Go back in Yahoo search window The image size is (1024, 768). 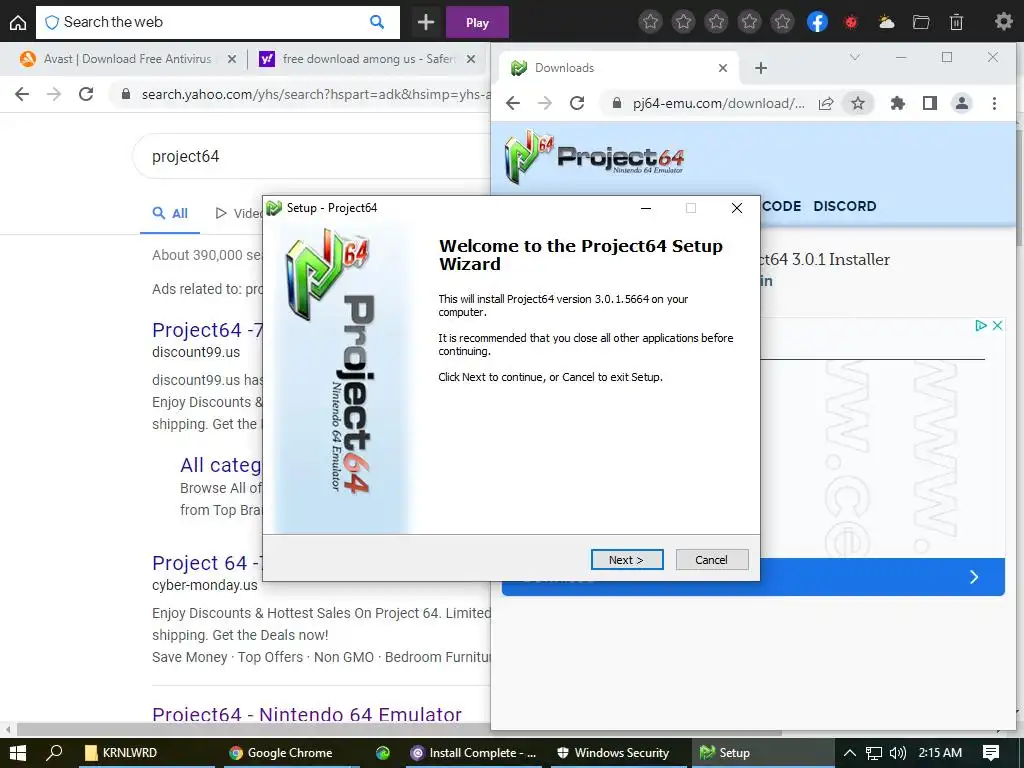22,94
